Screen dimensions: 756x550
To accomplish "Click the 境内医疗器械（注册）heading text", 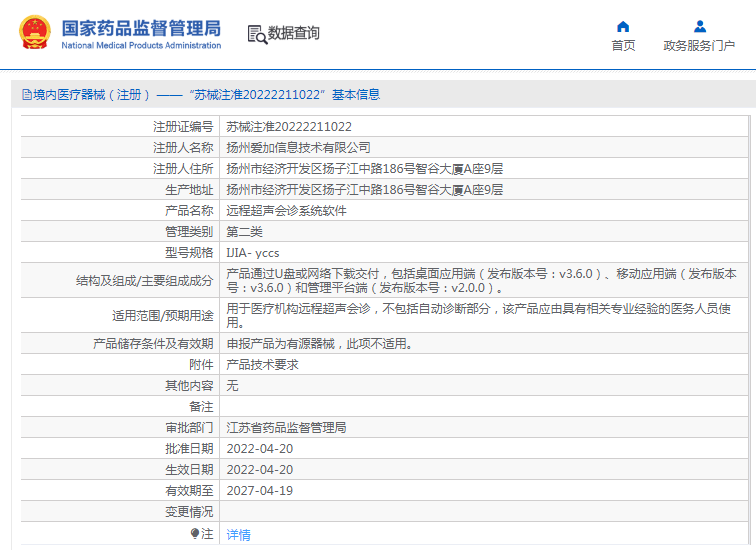I will point(92,94).
